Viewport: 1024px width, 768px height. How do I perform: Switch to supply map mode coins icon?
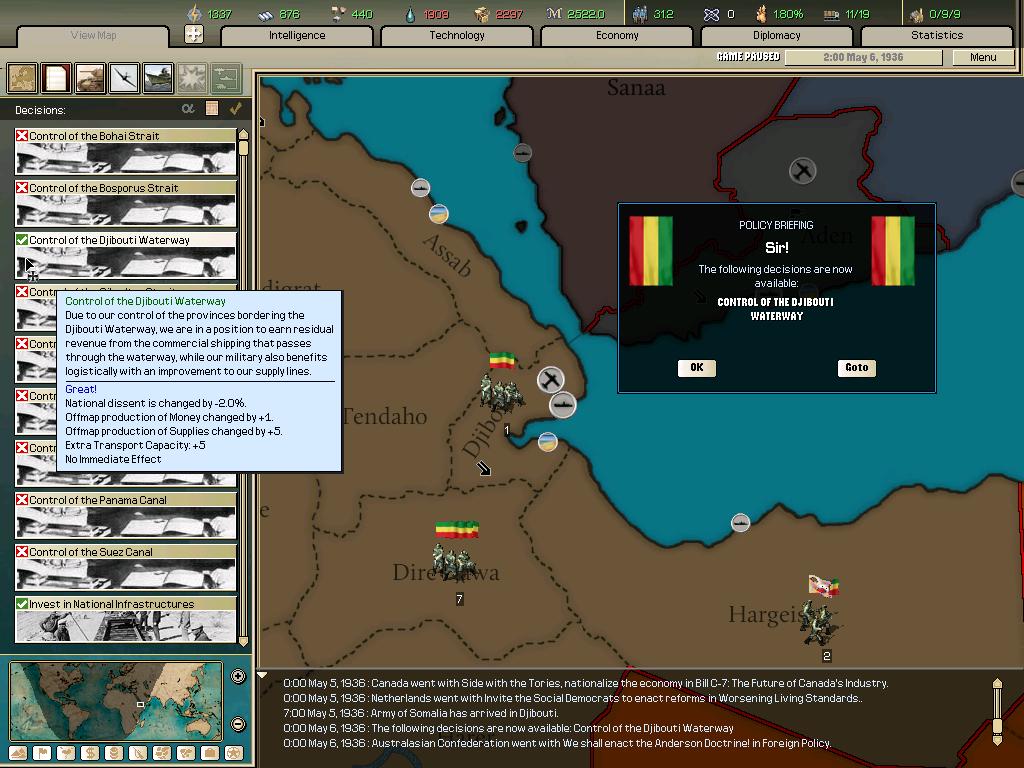[114, 753]
